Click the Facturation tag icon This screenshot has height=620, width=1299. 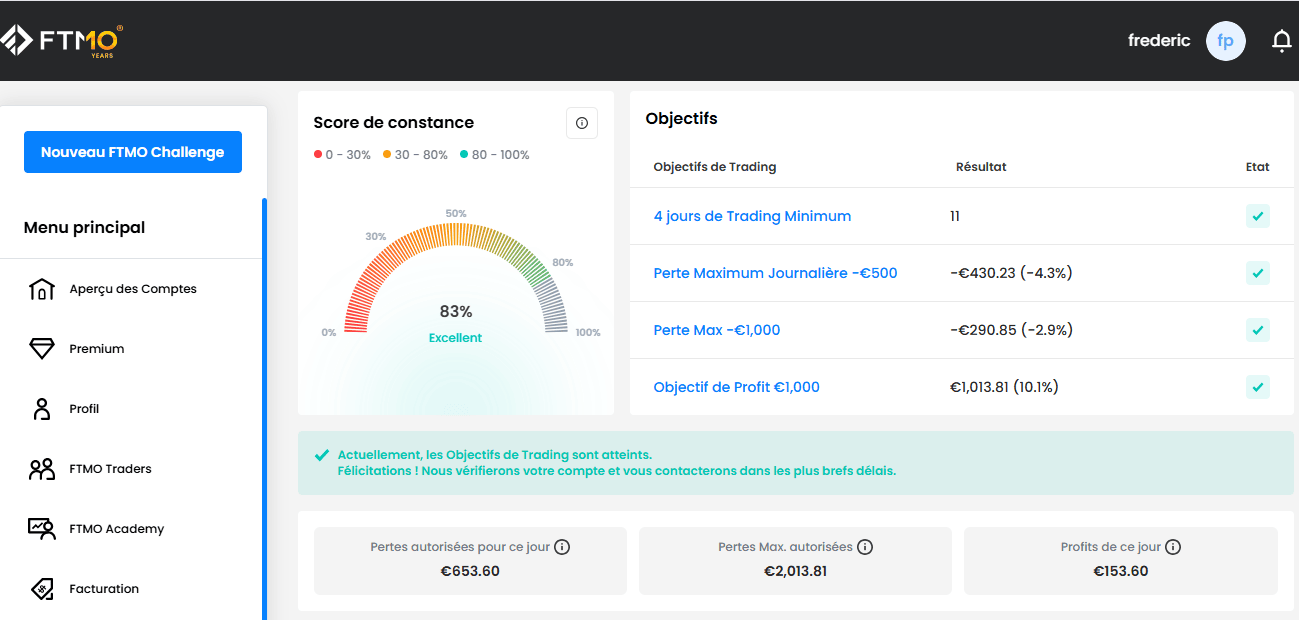pyautogui.click(x=42, y=589)
